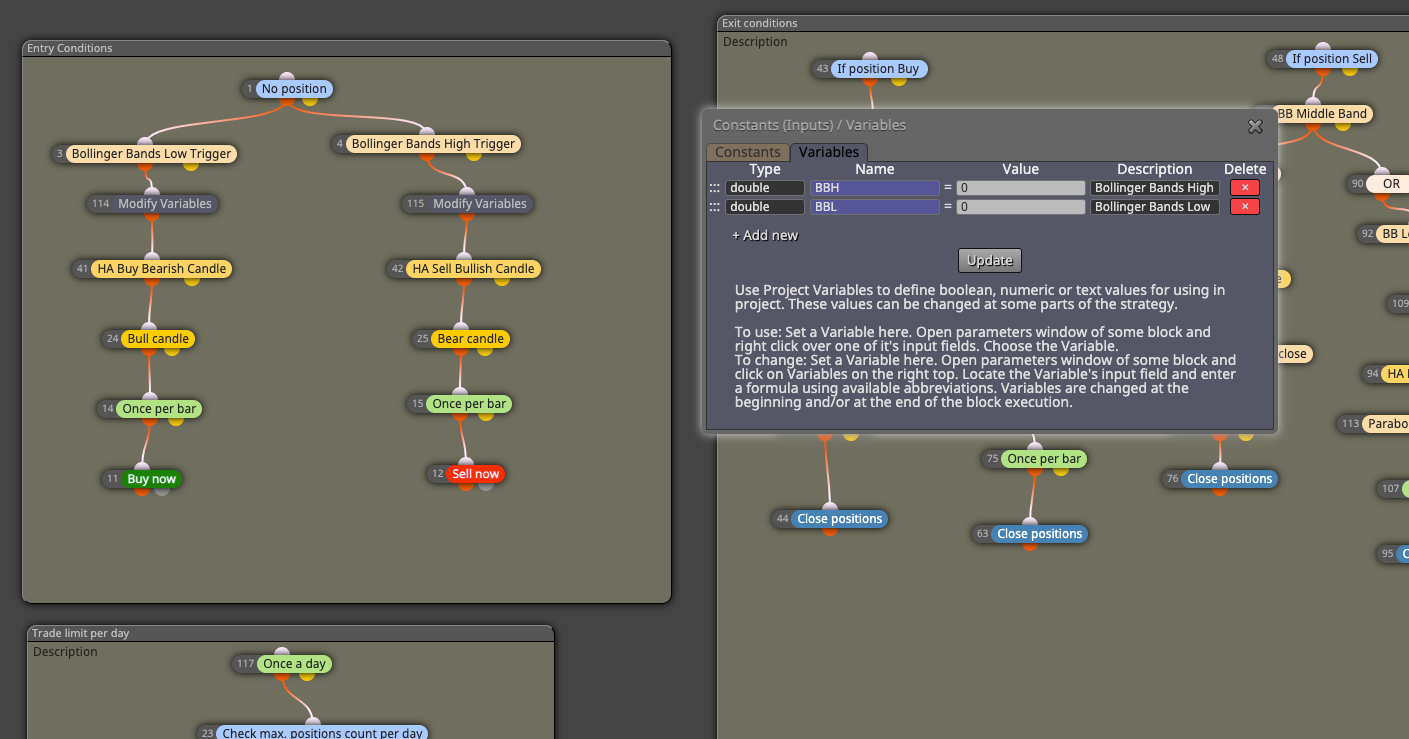Select the Variables tab

pyautogui.click(x=828, y=152)
